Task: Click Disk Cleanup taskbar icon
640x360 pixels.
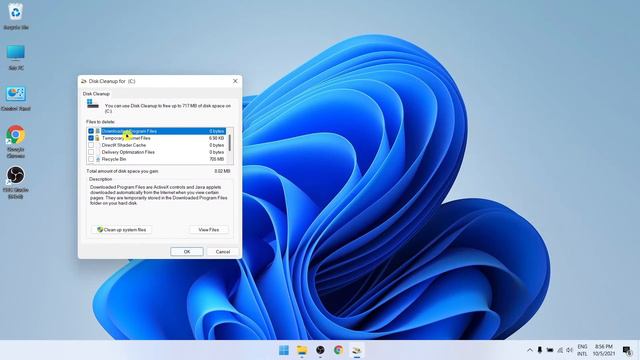Action: coord(357,350)
